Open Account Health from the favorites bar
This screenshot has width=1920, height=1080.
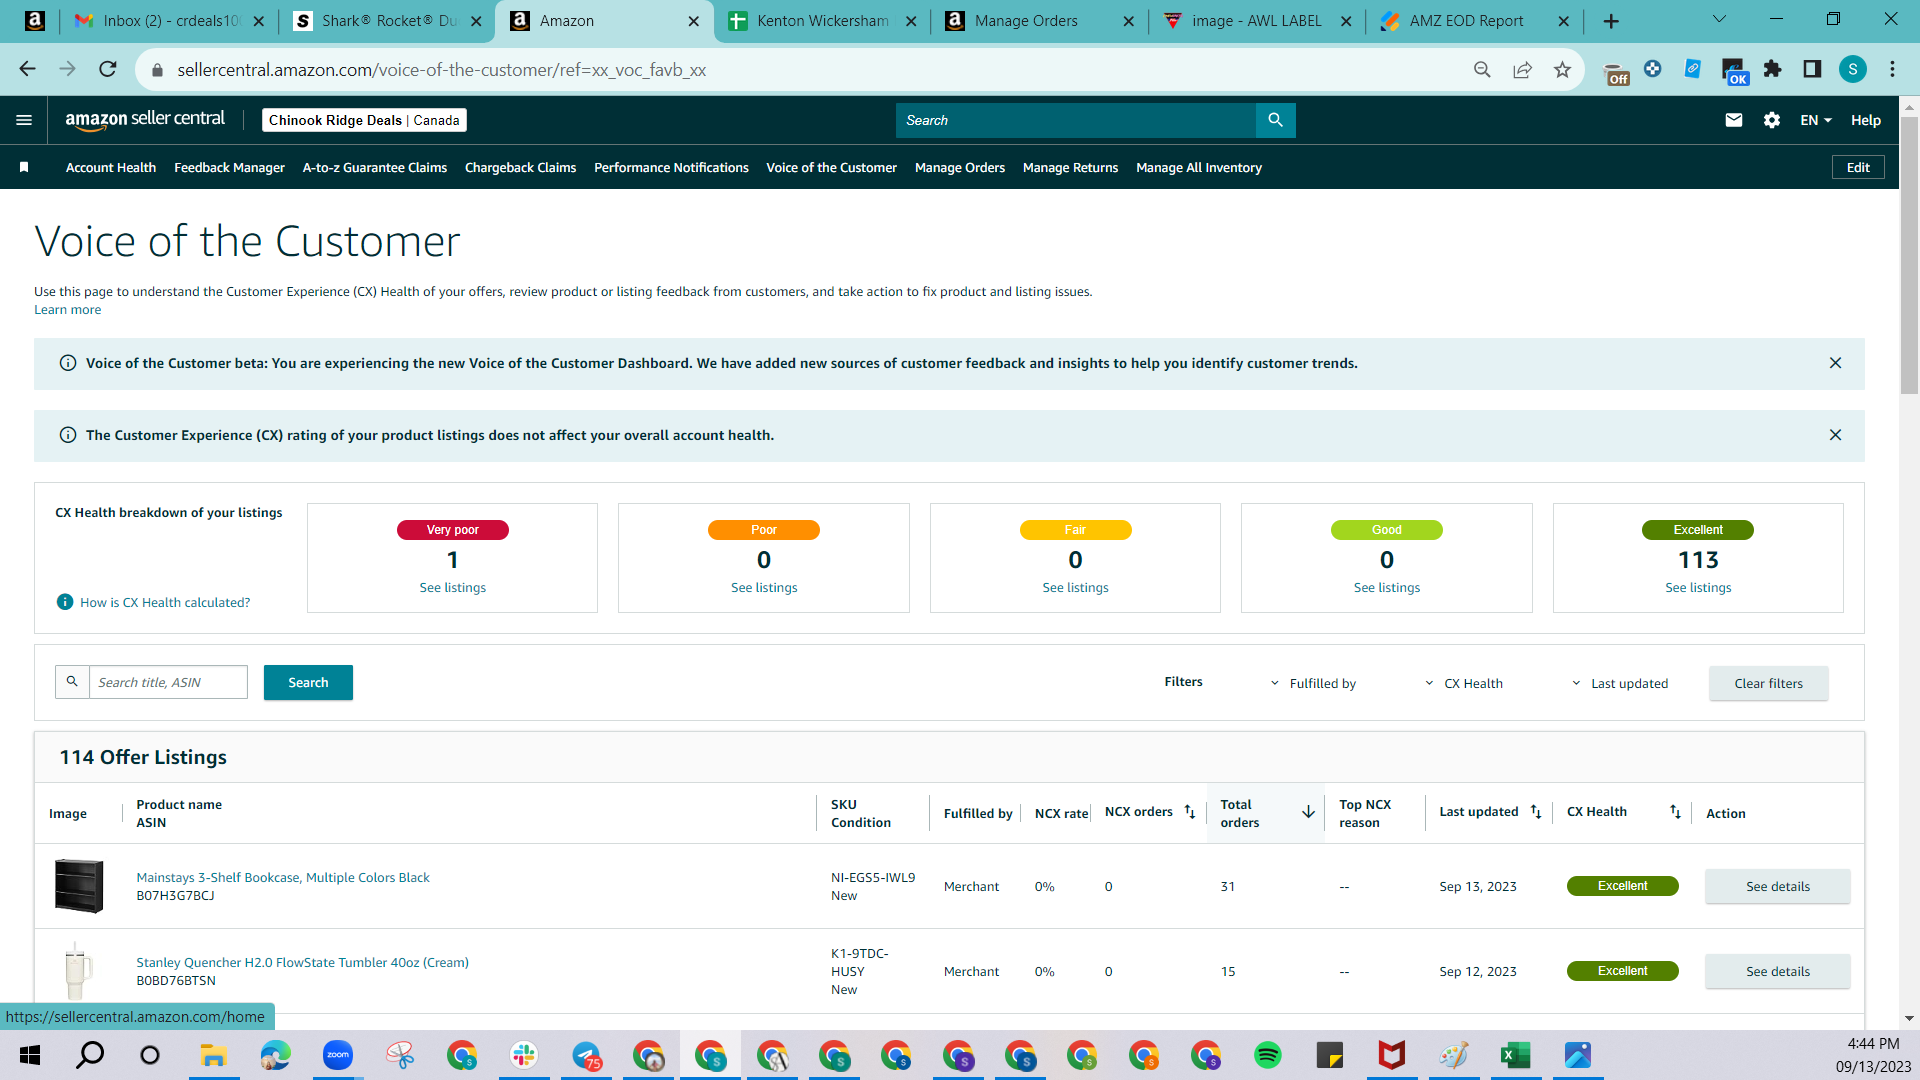click(x=111, y=167)
